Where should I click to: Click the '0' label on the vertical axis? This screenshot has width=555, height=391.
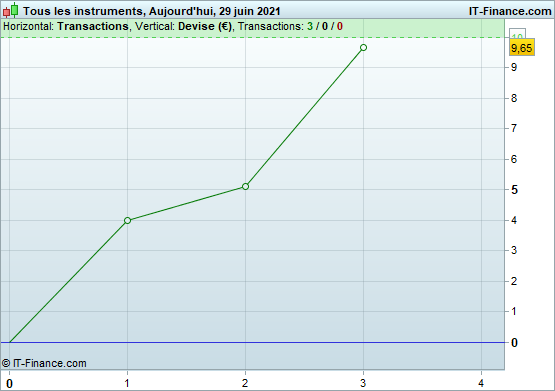point(514,343)
